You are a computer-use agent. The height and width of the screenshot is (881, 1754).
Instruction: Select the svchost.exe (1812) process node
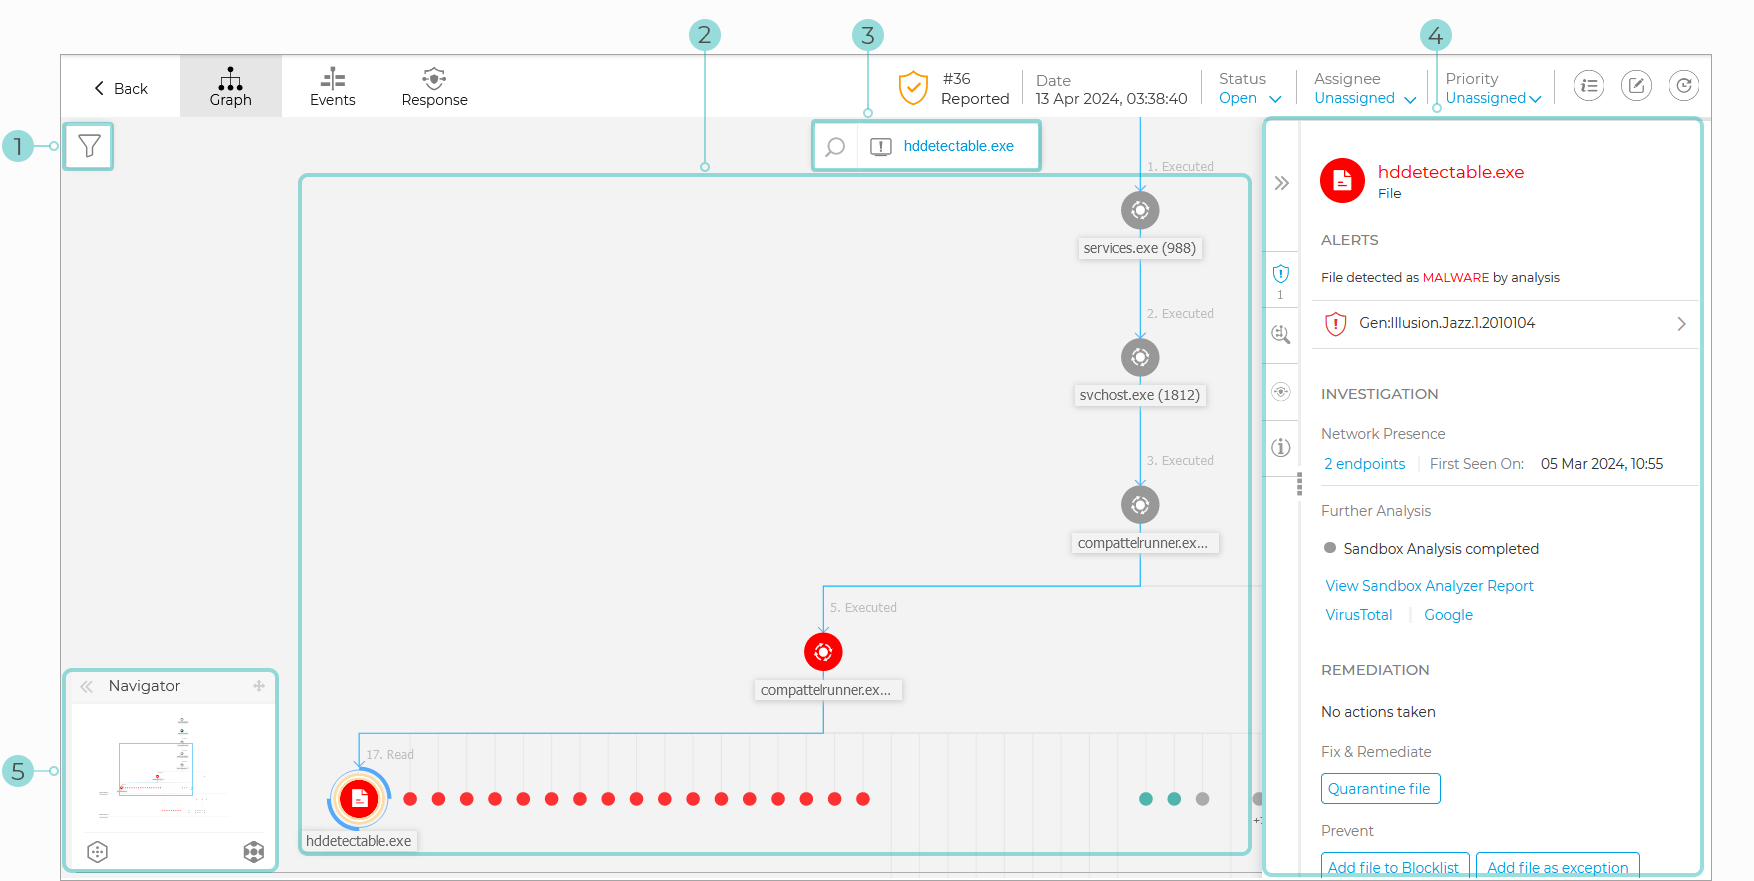(1140, 357)
